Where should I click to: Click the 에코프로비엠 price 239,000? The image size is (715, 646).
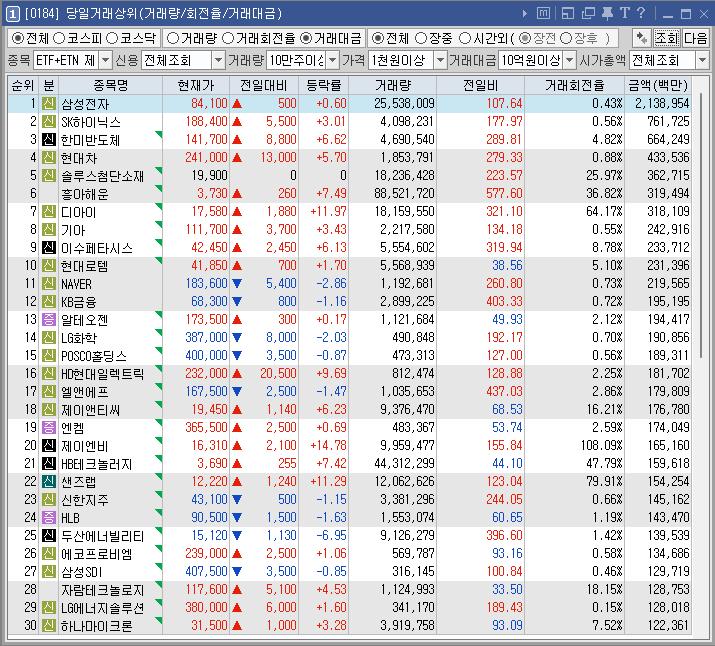206,553
